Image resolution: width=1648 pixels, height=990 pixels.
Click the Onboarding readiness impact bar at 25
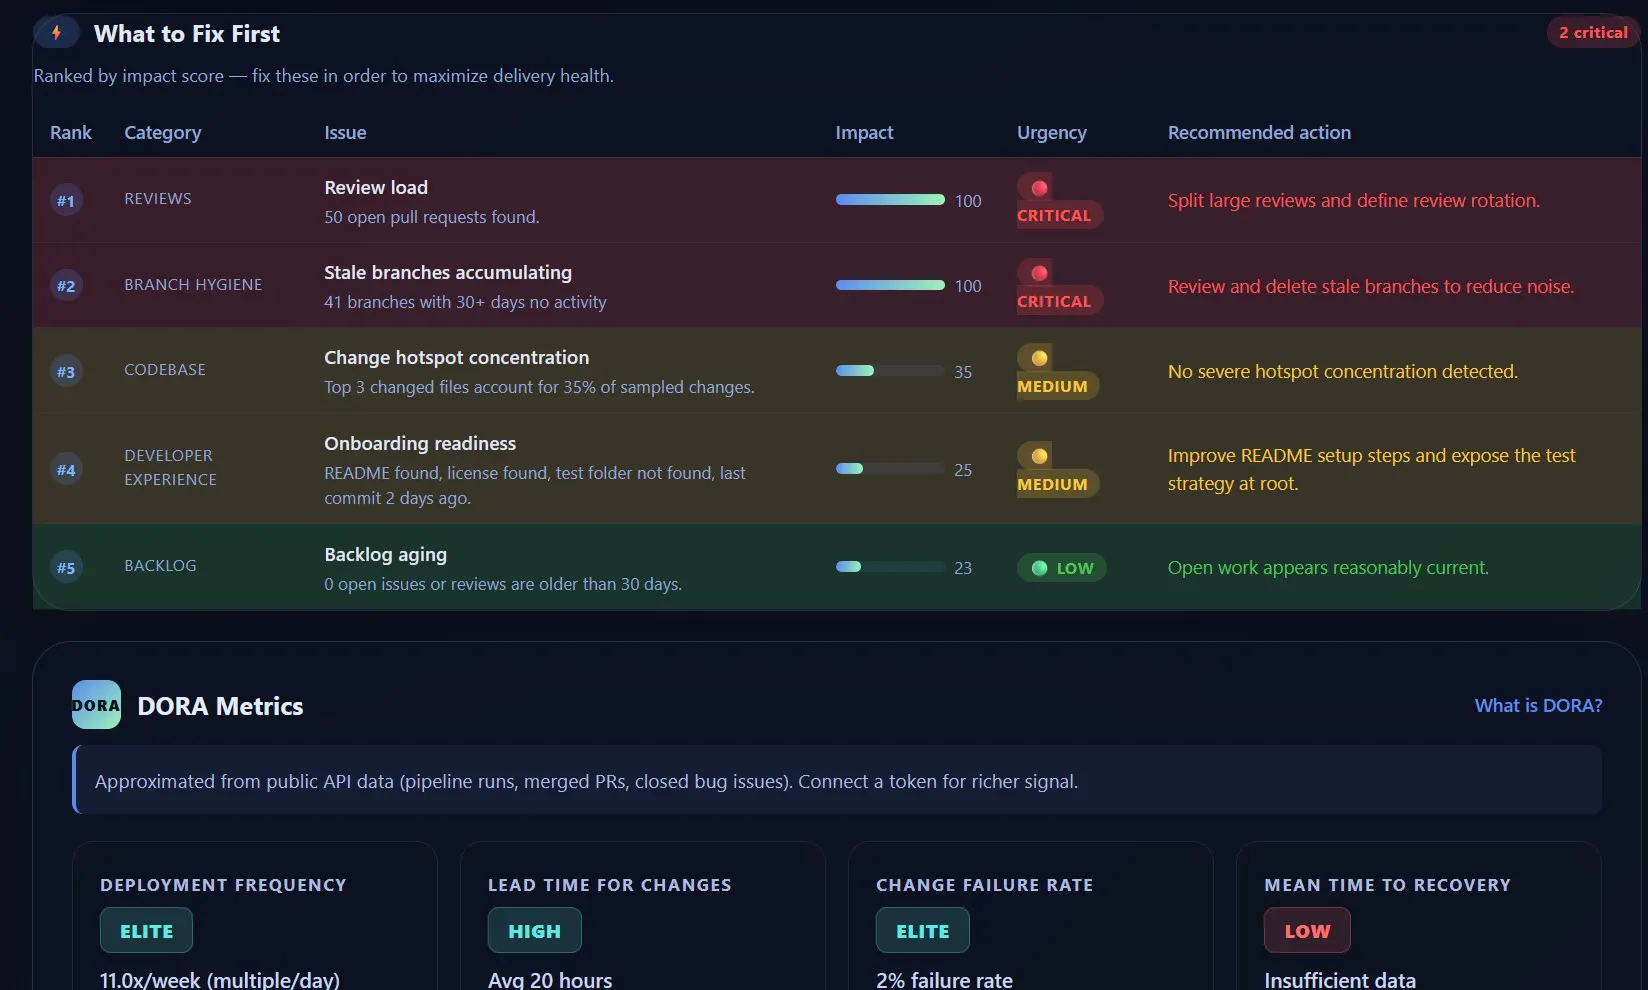[890, 469]
